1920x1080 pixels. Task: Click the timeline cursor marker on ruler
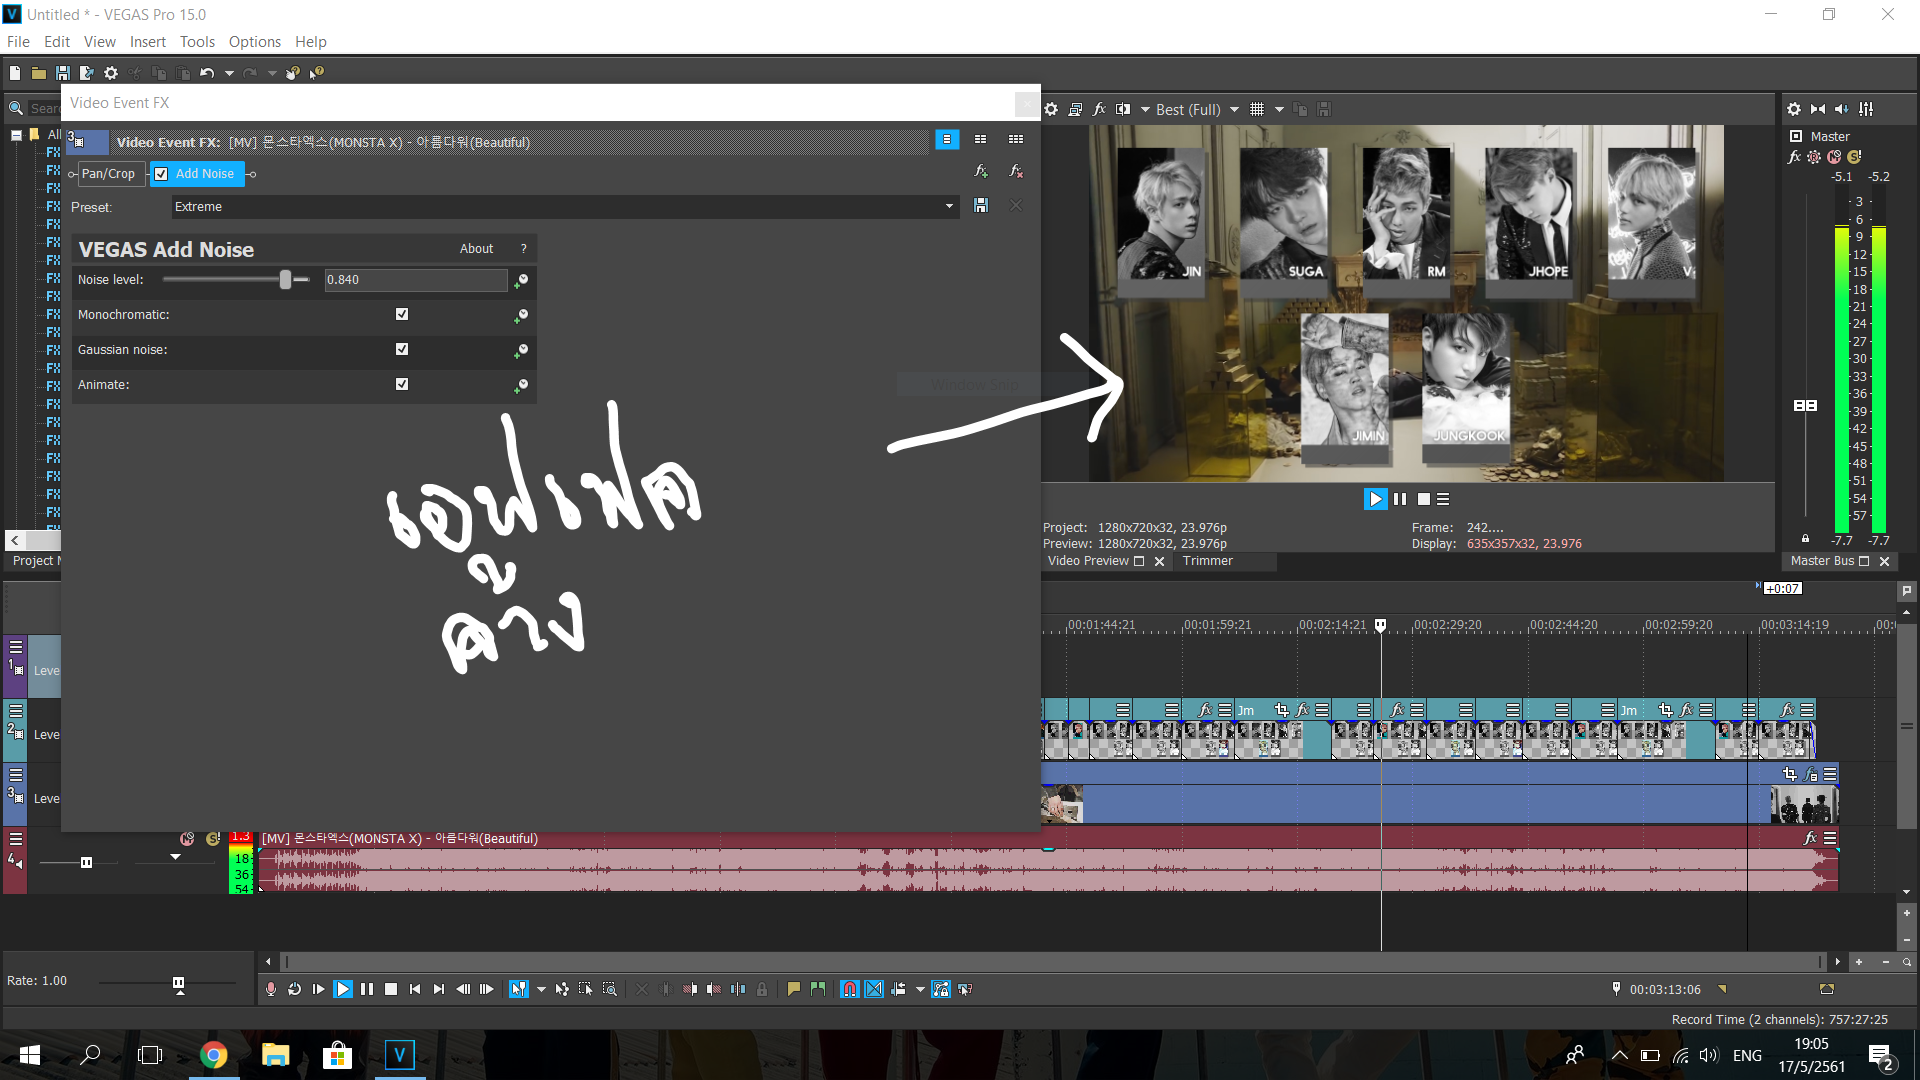(x=1380, y=625)
